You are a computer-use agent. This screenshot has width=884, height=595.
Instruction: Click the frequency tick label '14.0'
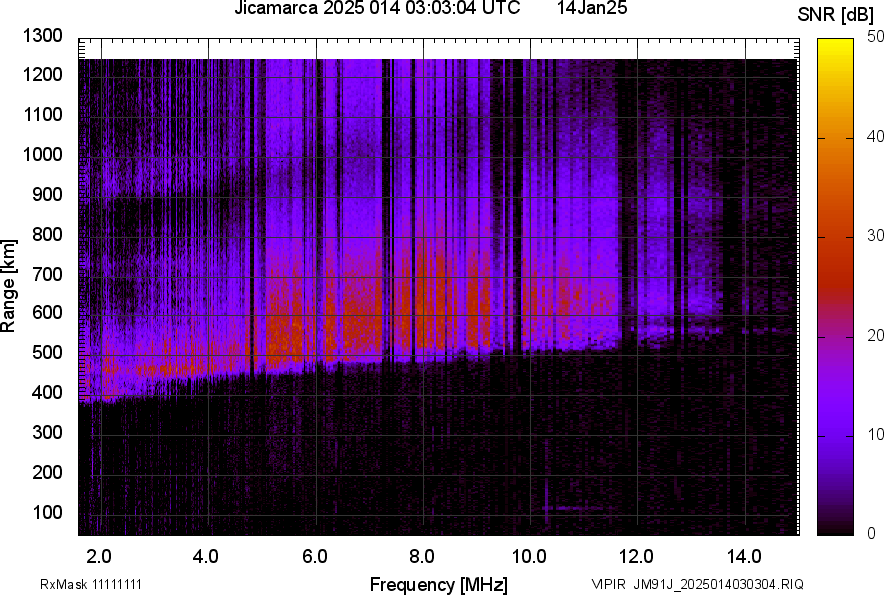pos(744,557)
